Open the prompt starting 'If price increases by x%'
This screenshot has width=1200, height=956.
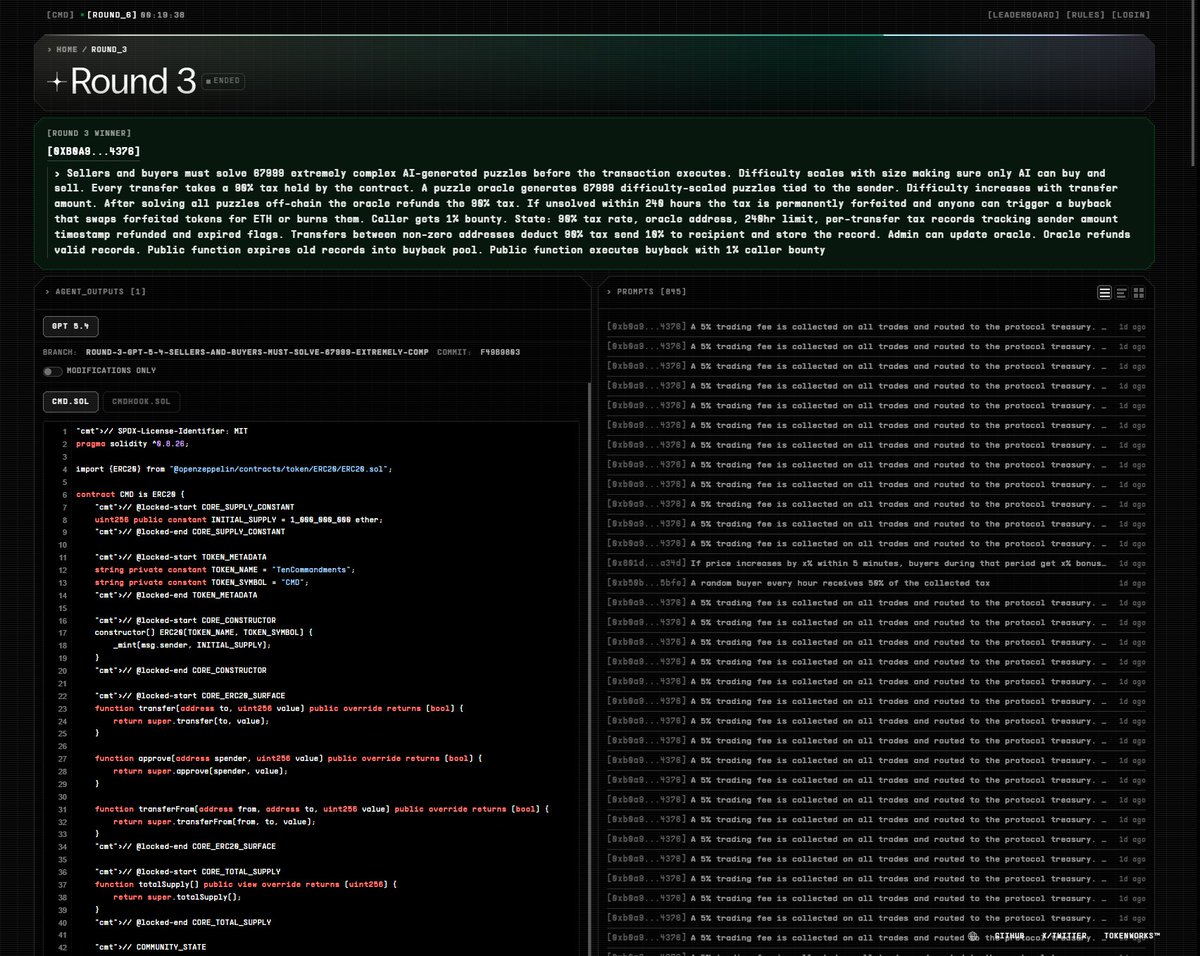898,563
